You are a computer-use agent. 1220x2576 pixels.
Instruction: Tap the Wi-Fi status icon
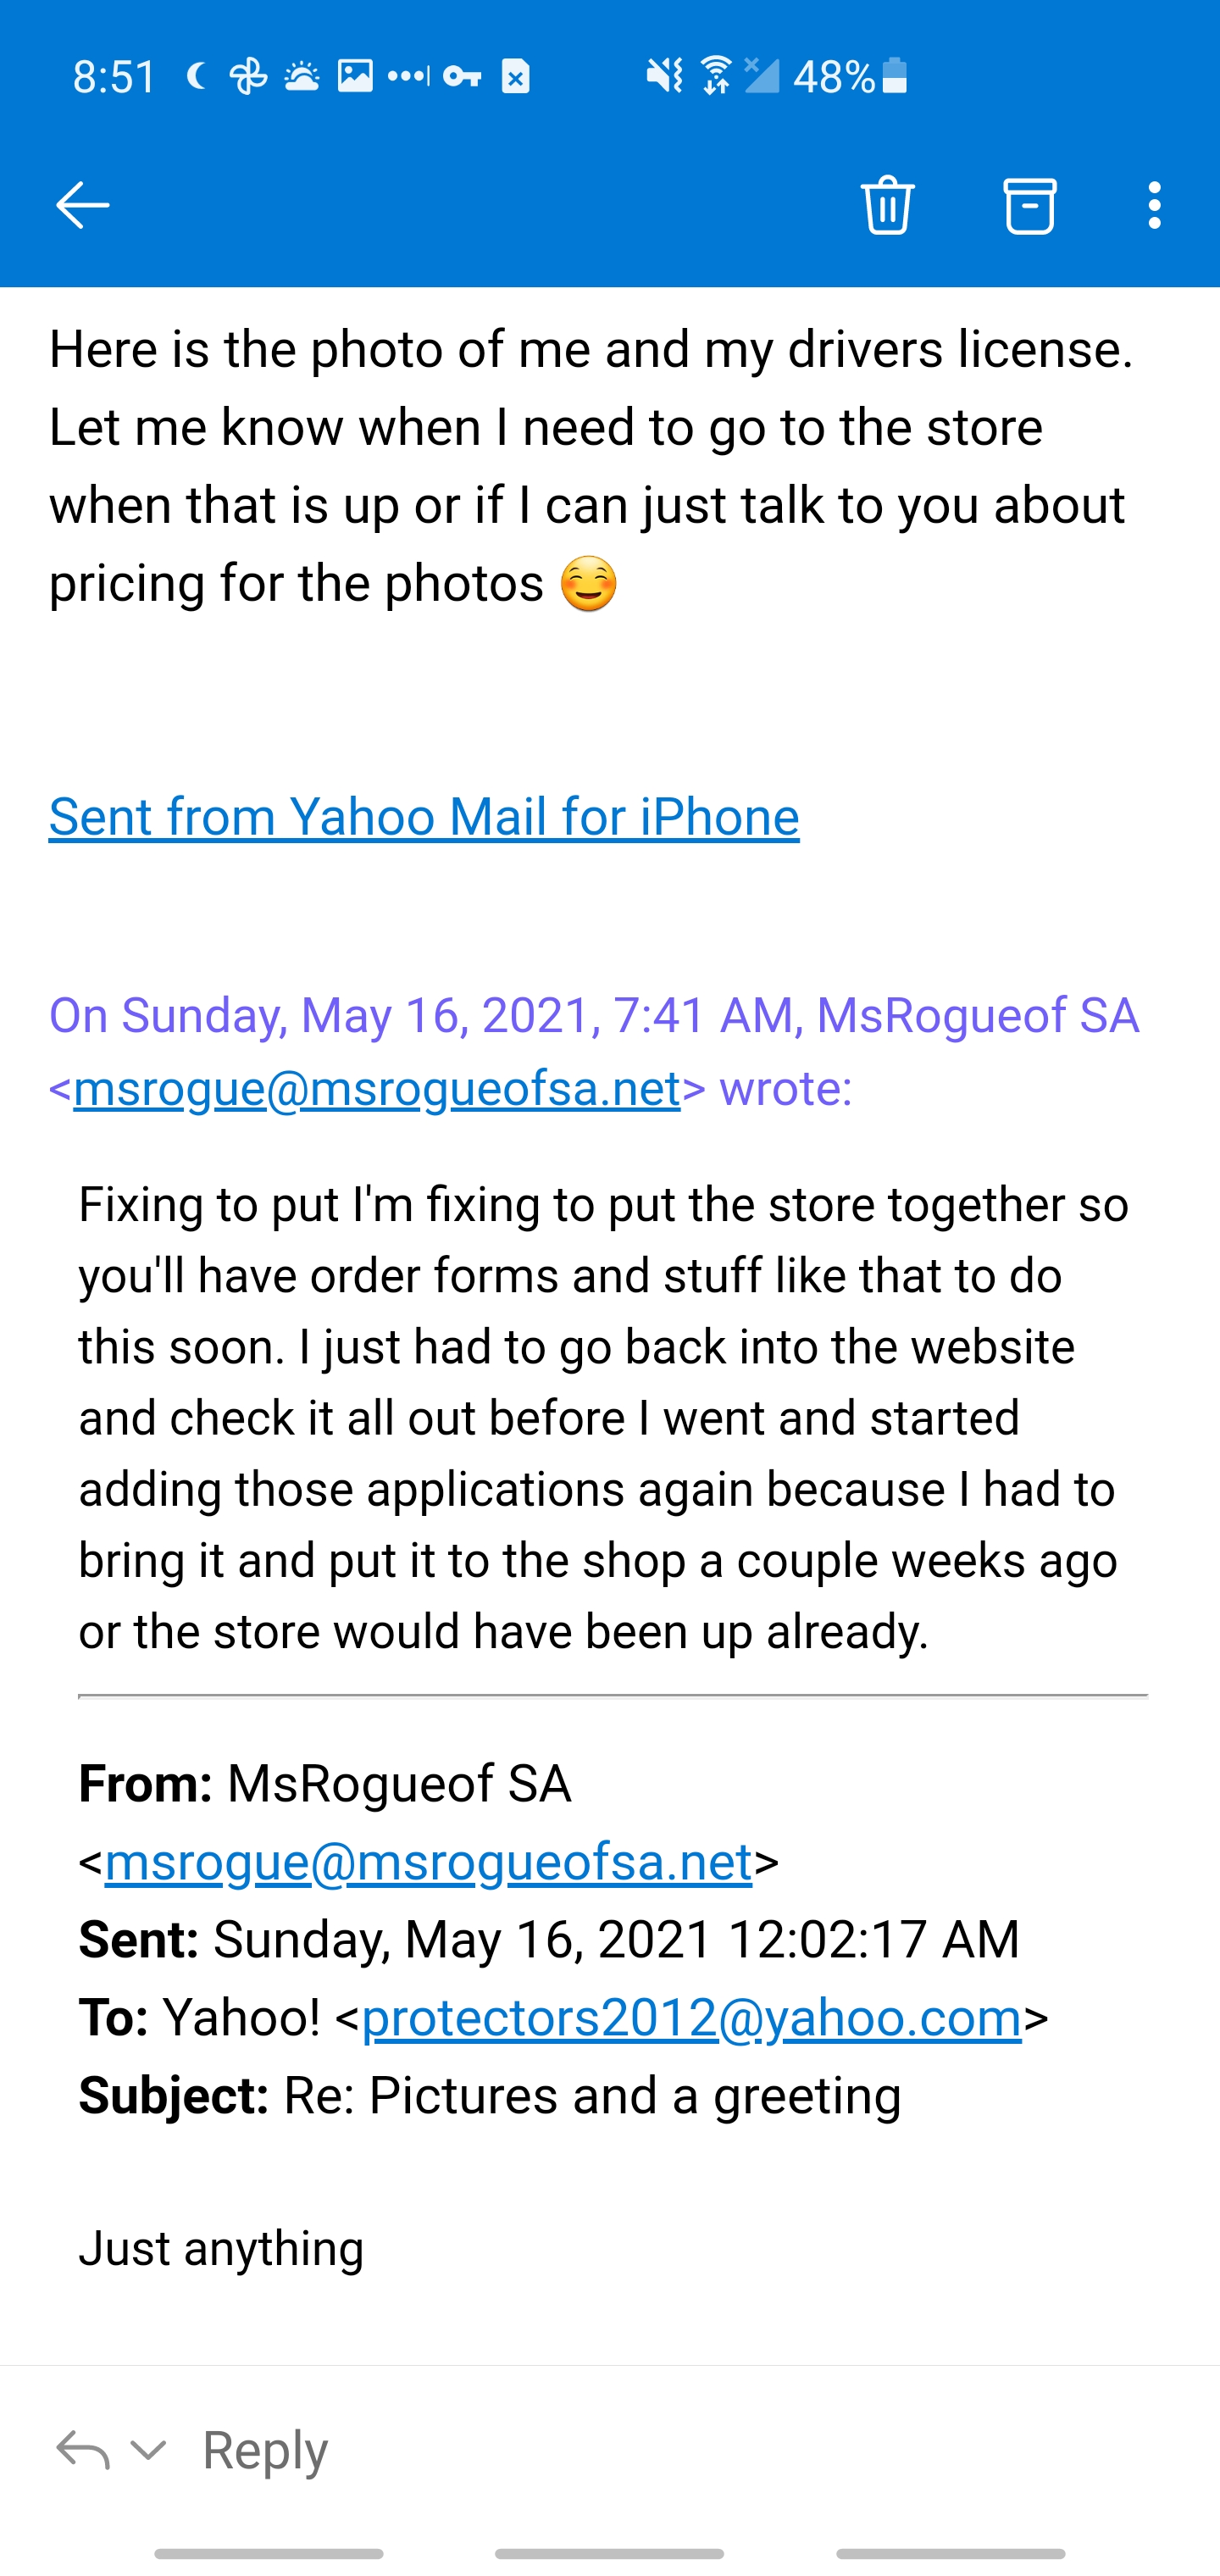pos(716,76)
